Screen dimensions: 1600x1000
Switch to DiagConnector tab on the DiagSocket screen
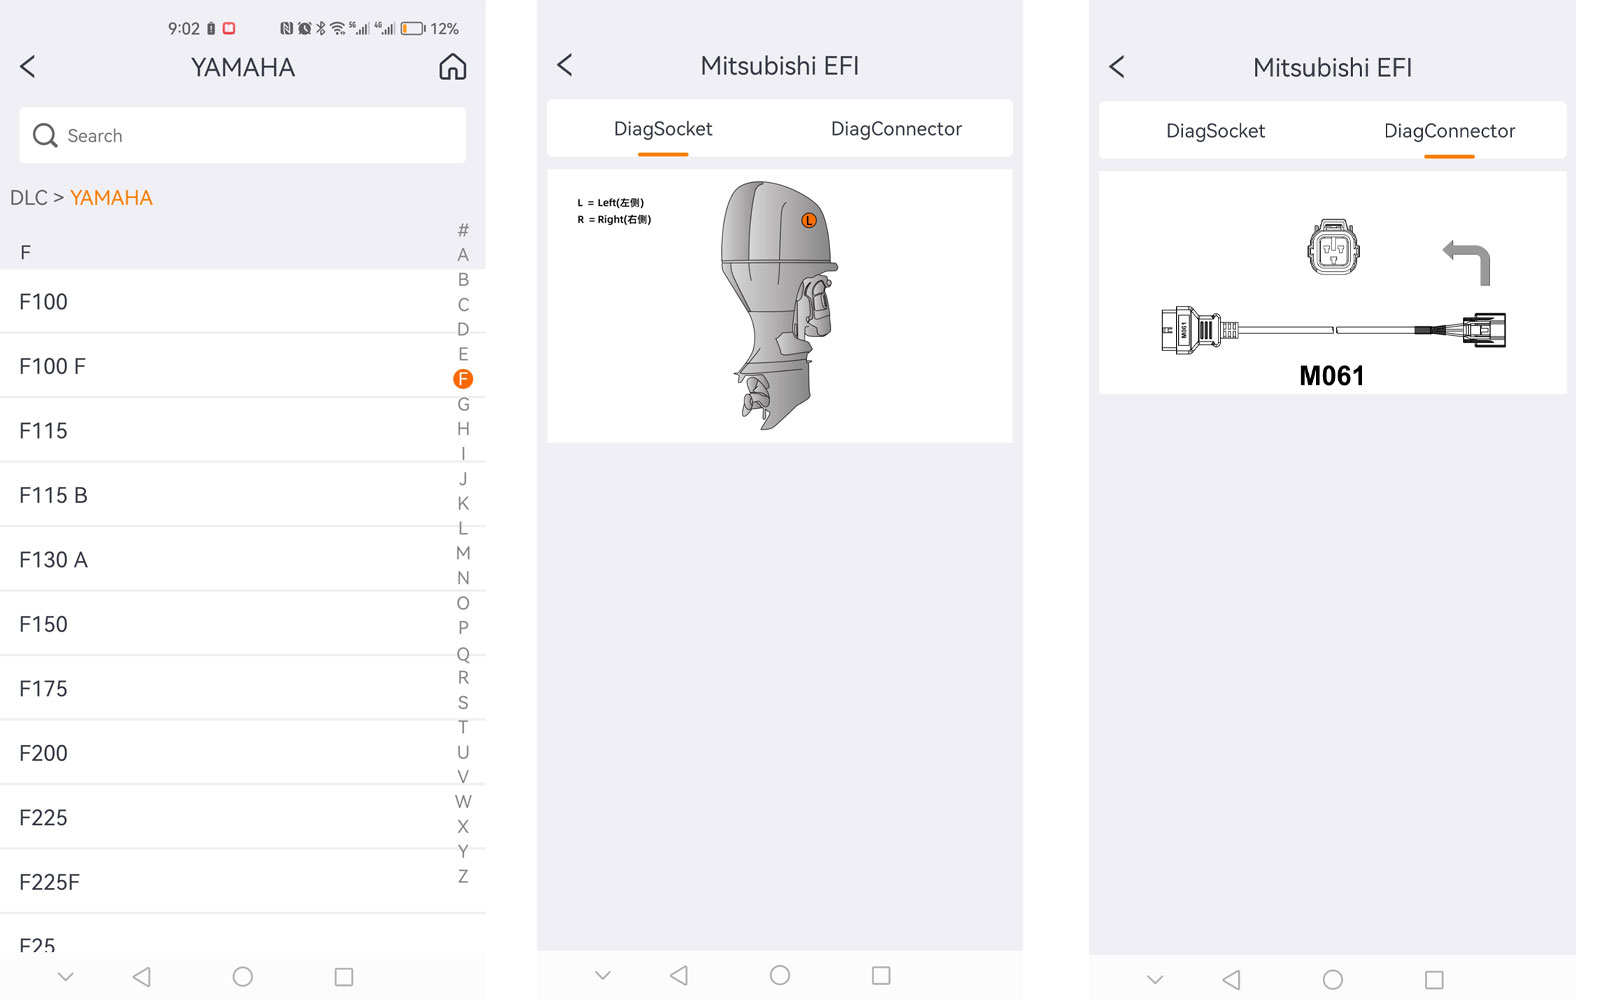tap(896, 128)
